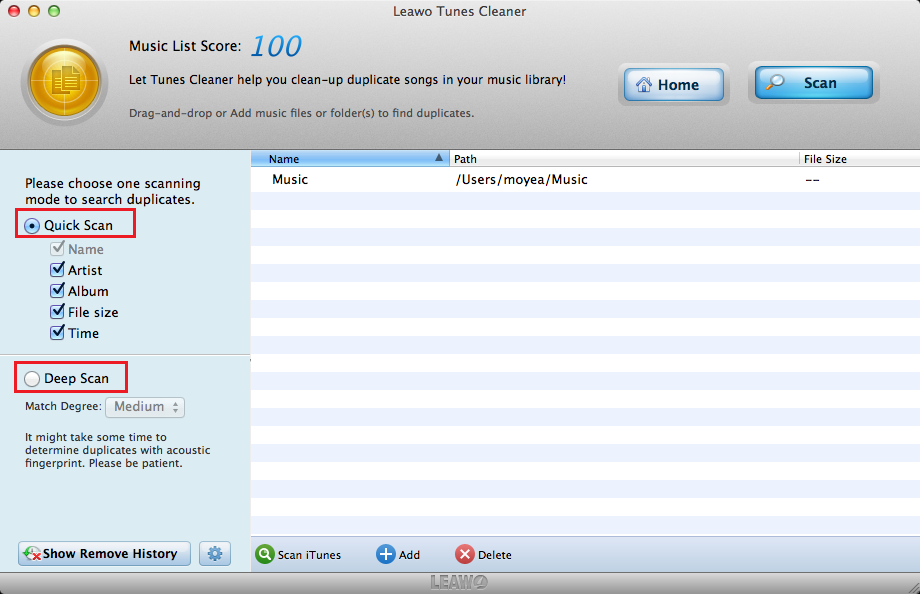920x594 pixels.
Task: Click the green Scan iTunes magnifier icon
Action: (265, 554)
